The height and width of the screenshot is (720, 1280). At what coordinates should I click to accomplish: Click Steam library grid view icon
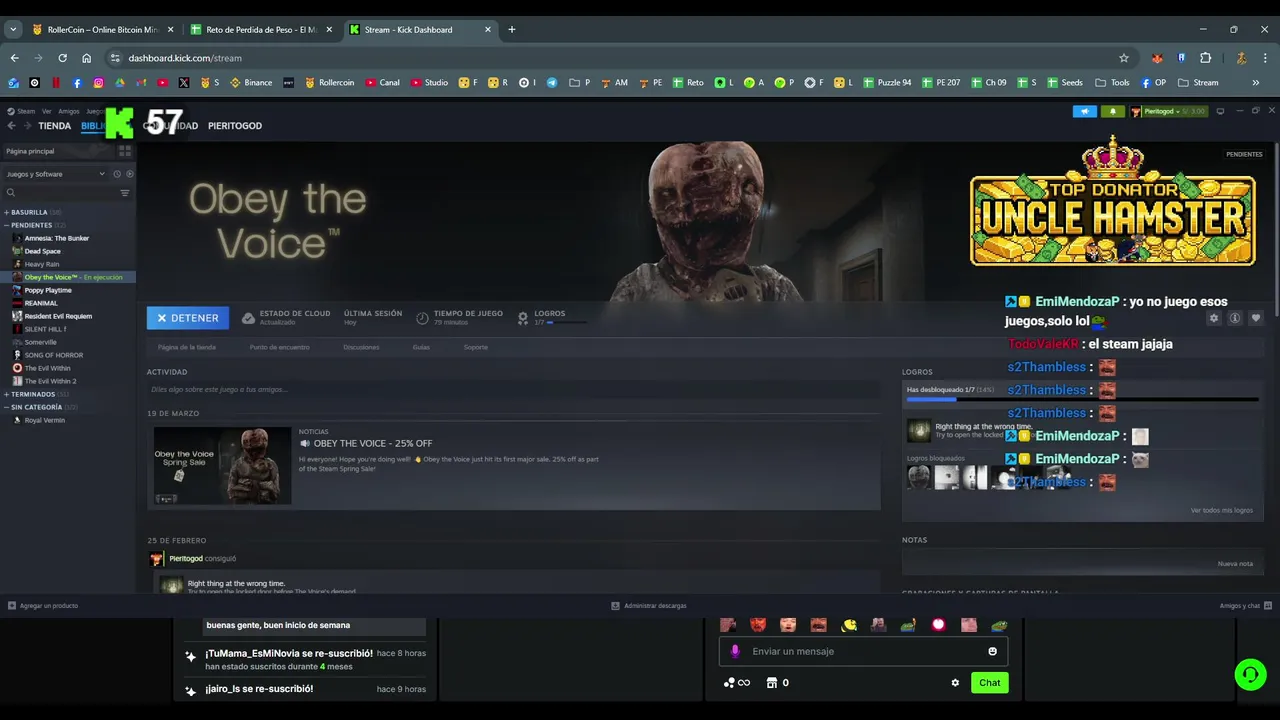[x=125, y=151]
